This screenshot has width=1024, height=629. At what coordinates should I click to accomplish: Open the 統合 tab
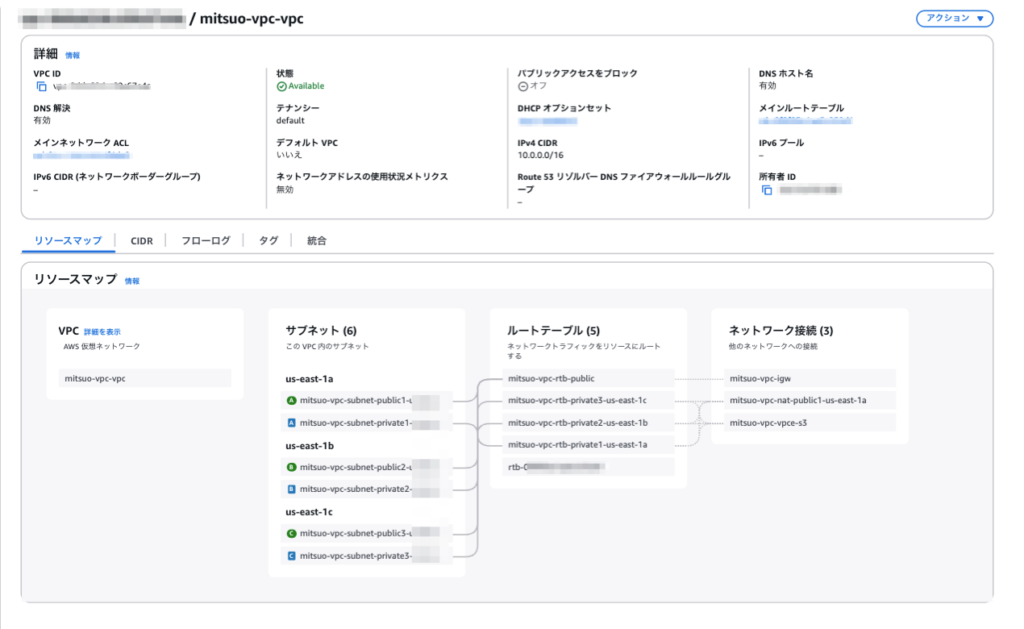[316, 240]
